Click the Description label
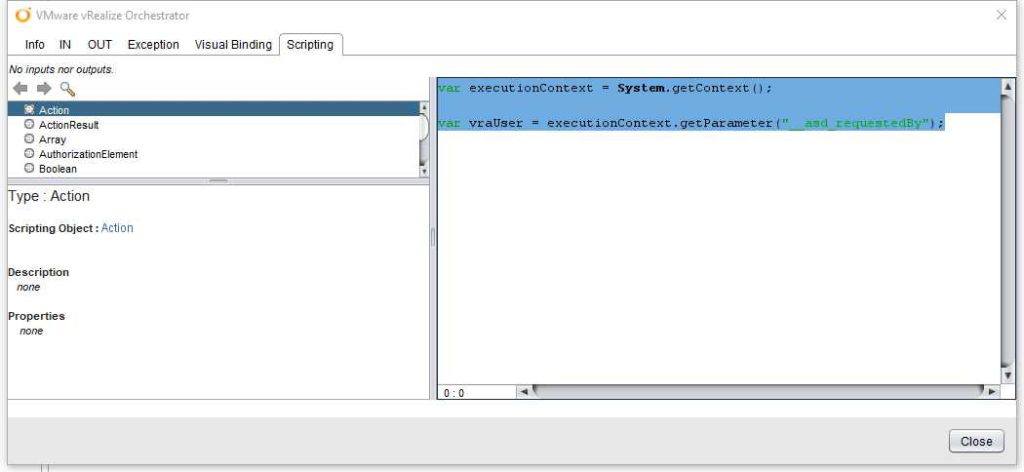The image size is (1024, 472). 39,272
